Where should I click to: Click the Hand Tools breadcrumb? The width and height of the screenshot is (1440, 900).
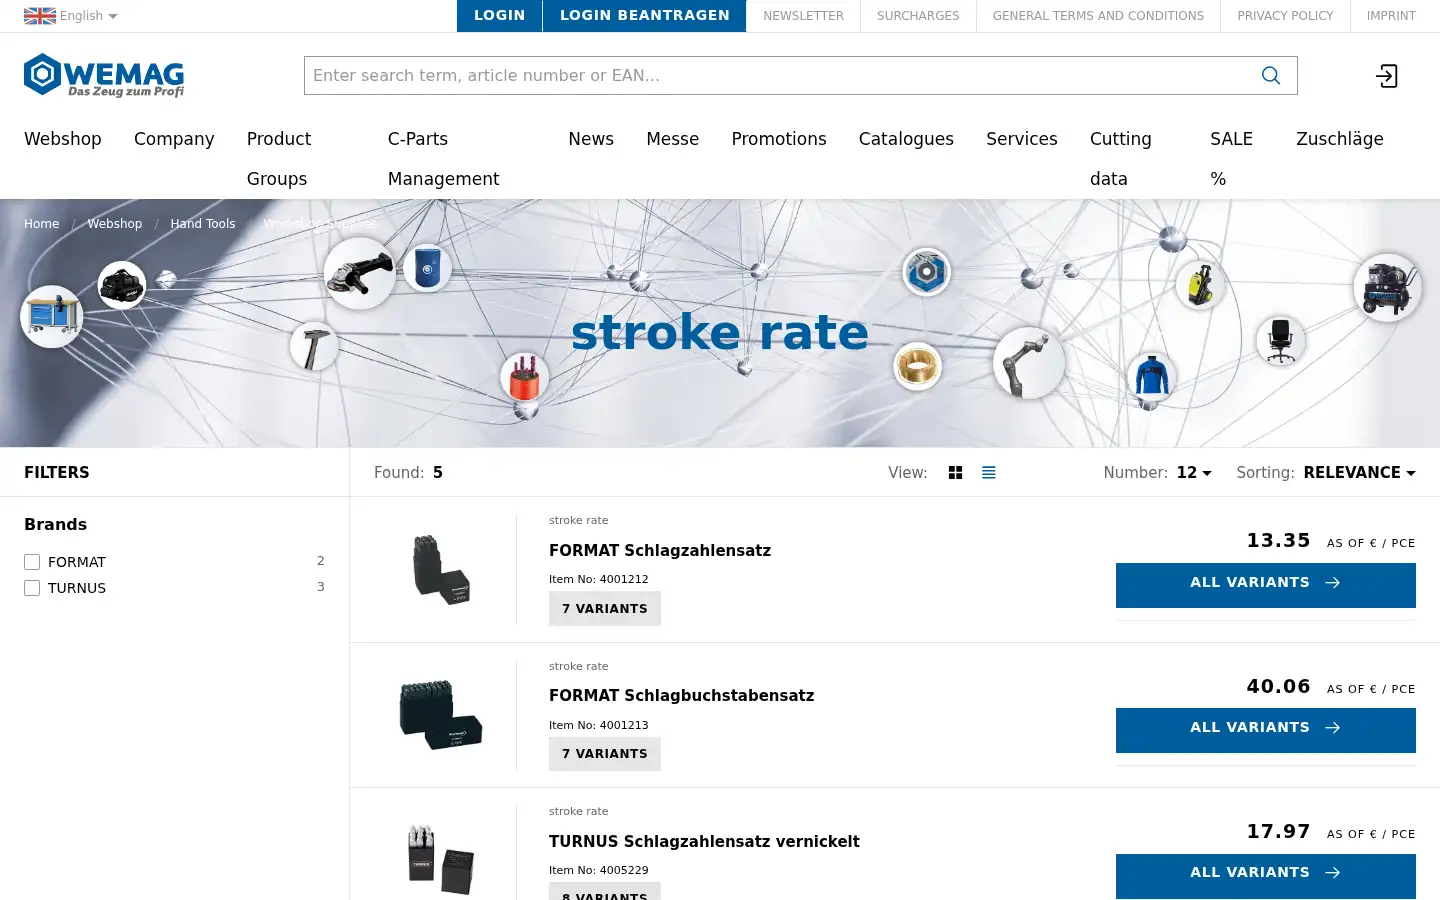point(203,224)
